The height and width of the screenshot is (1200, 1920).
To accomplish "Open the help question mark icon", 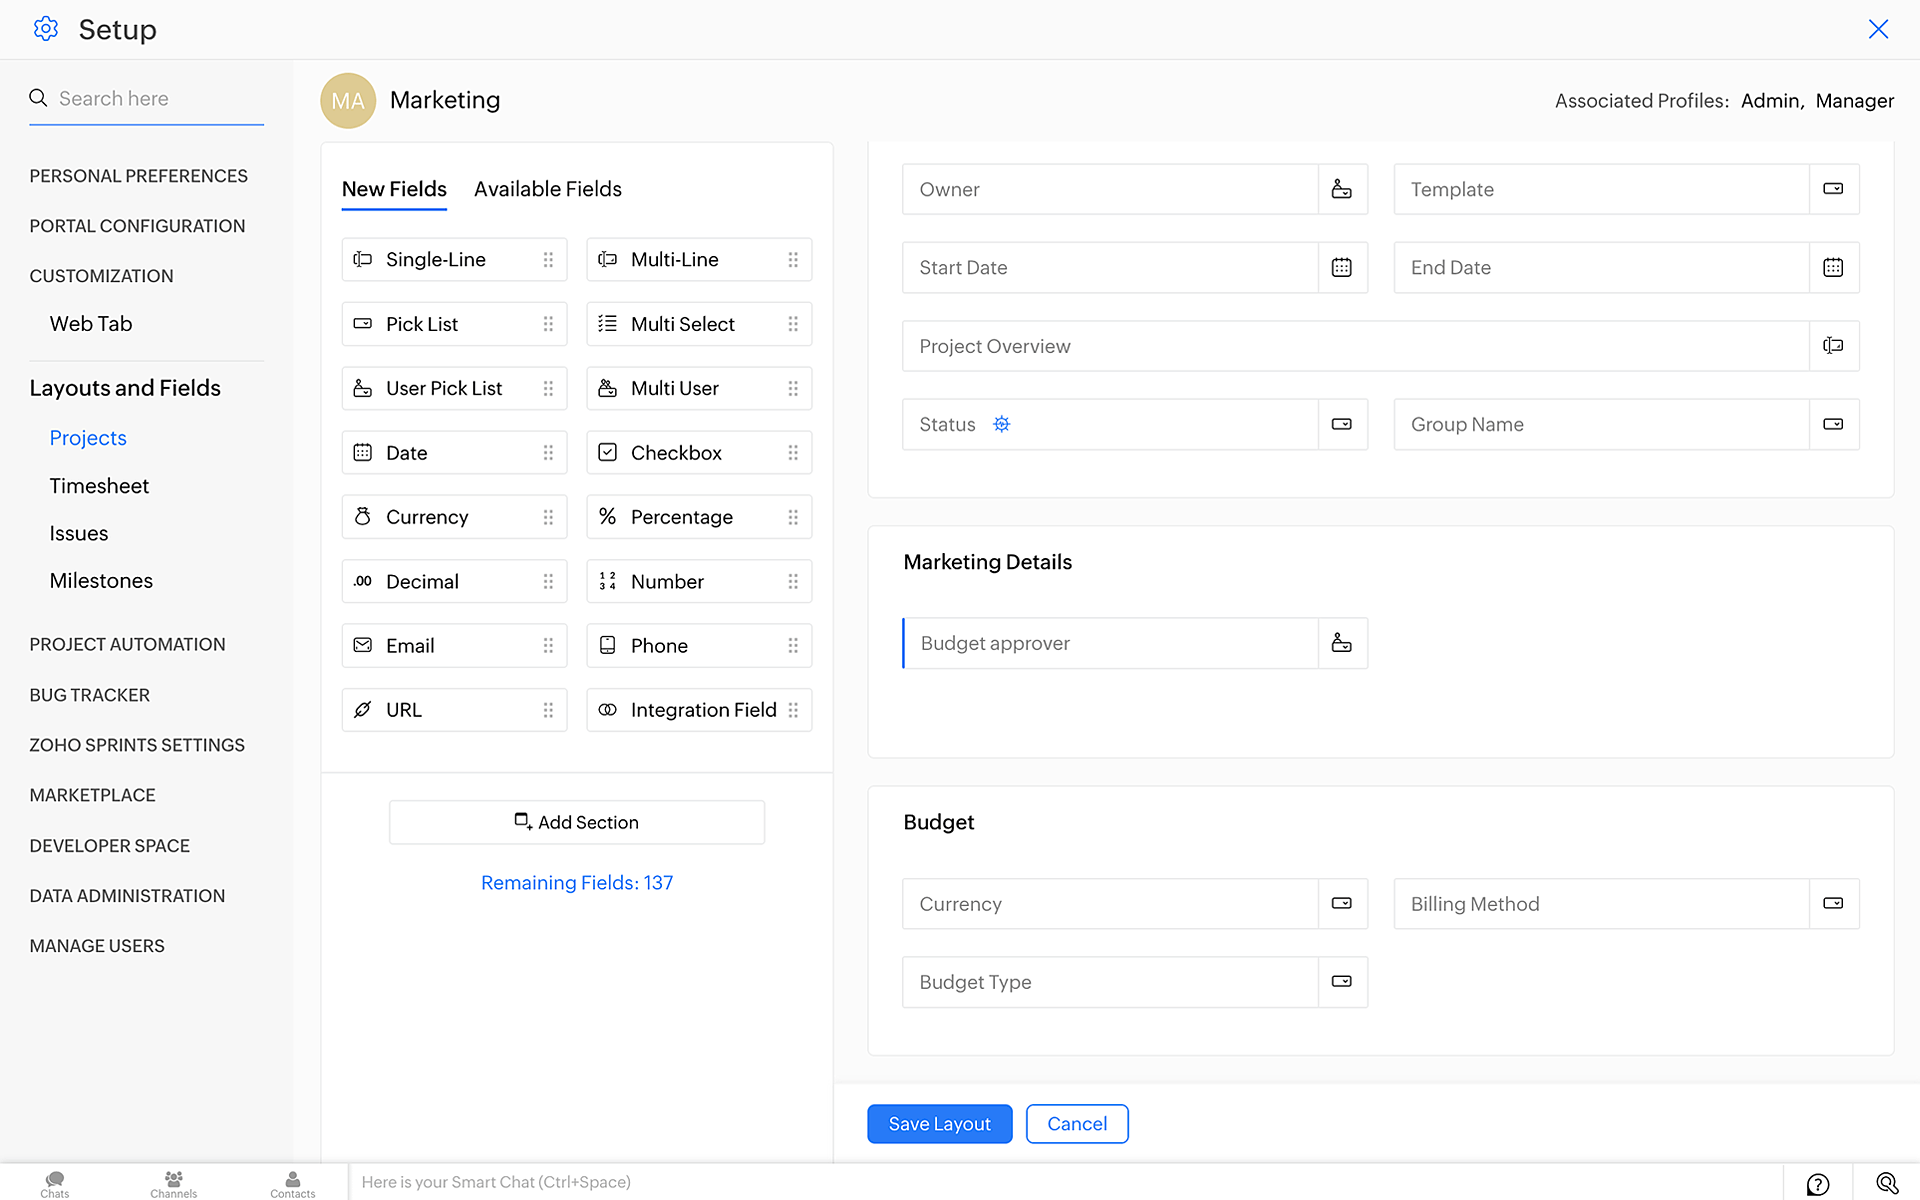I will (1817, 1183).
